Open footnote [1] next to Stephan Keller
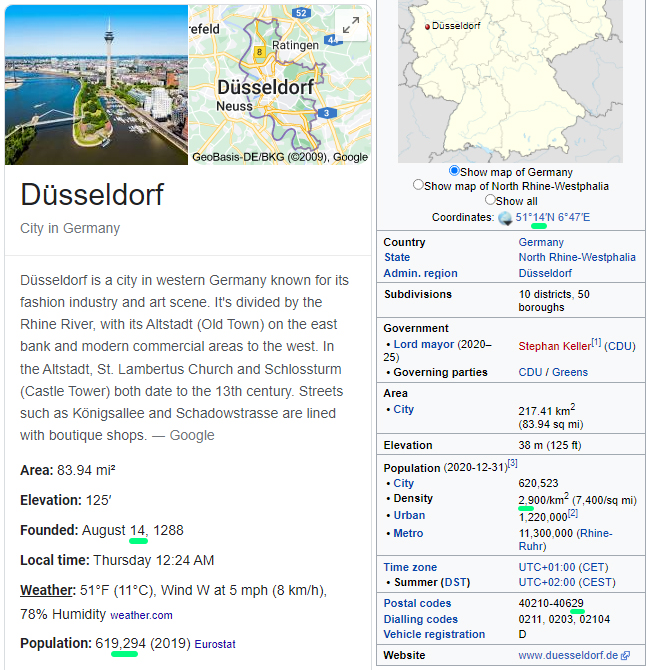Screen dimensions: 650x670 (596, 342)
